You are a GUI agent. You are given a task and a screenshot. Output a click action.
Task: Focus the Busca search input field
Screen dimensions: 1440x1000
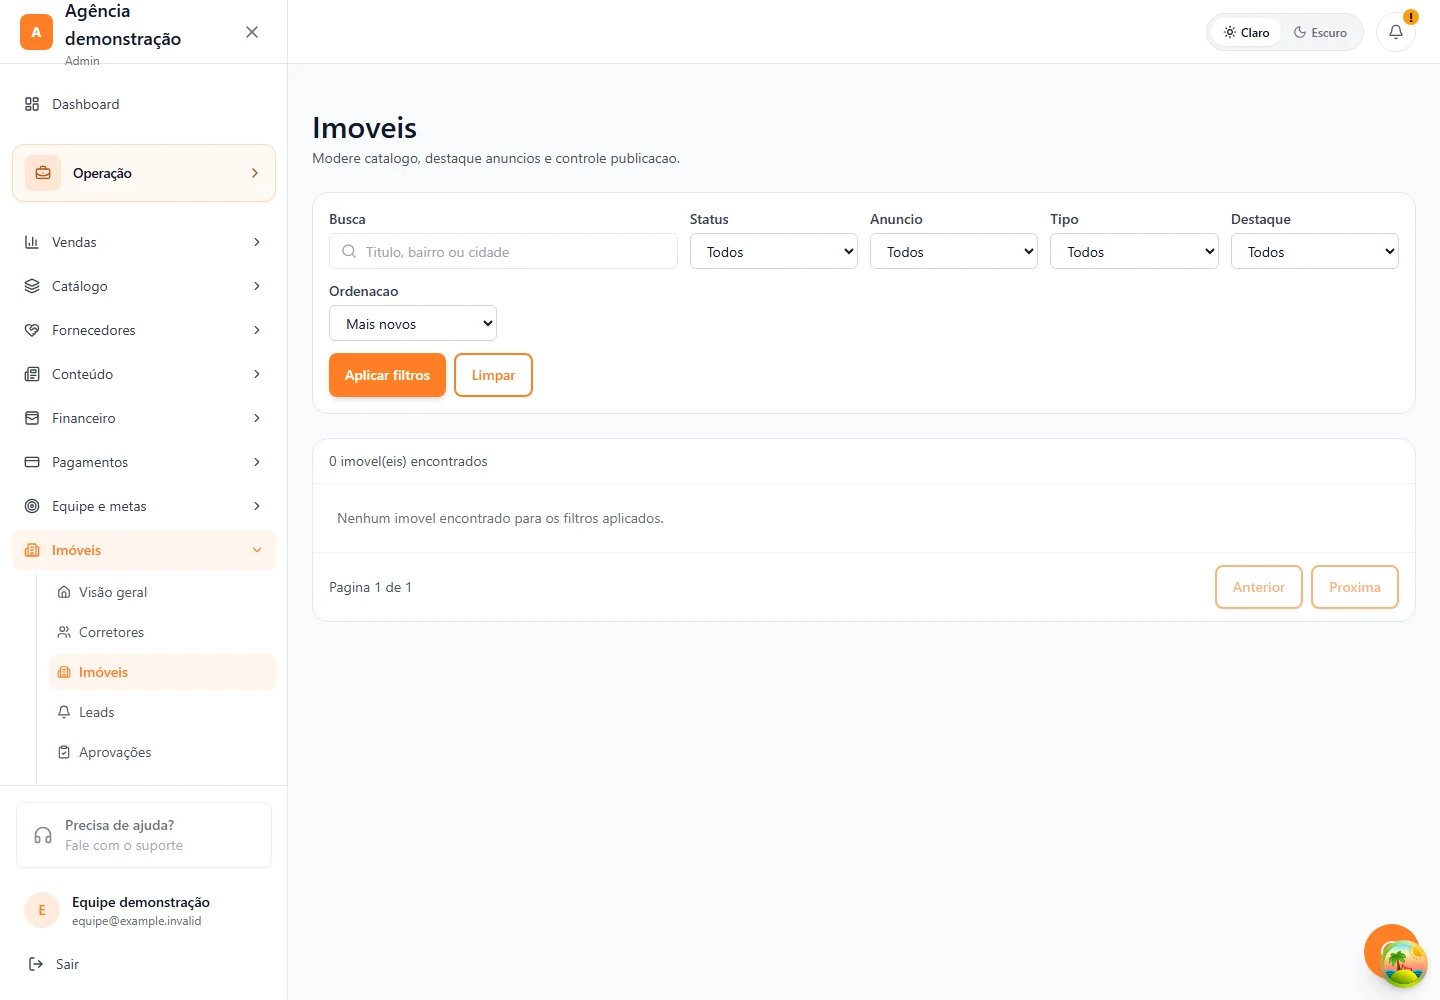coord(503,251)
